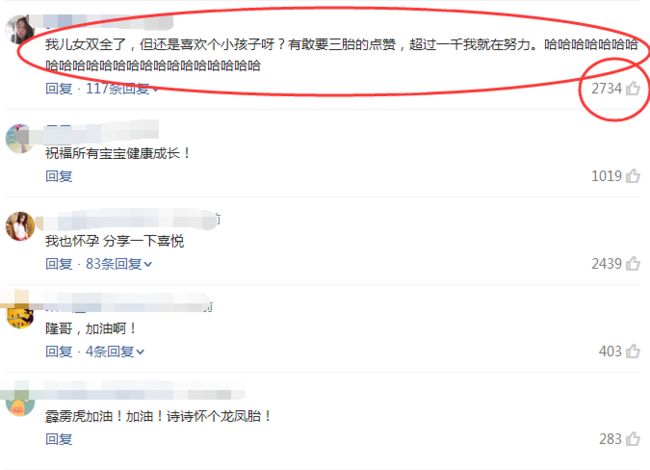Click thumbs-up on 我也怀孕 comment
Viewport: 650px width, 470px height.
[633, 264]
